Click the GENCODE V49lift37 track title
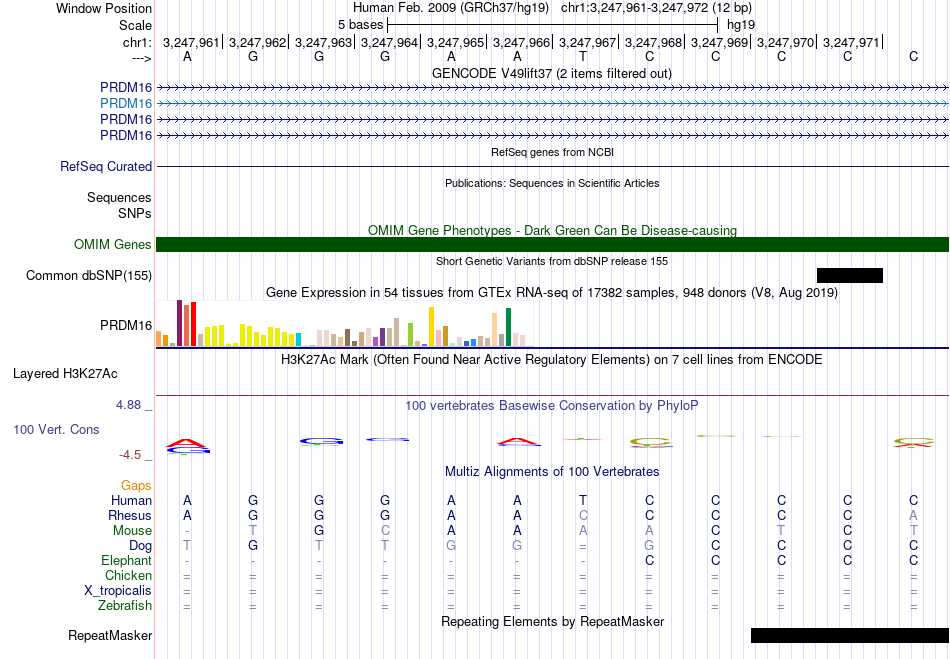Image resolution: width=950 pixels, height=659 pixels. coord(552,74)
